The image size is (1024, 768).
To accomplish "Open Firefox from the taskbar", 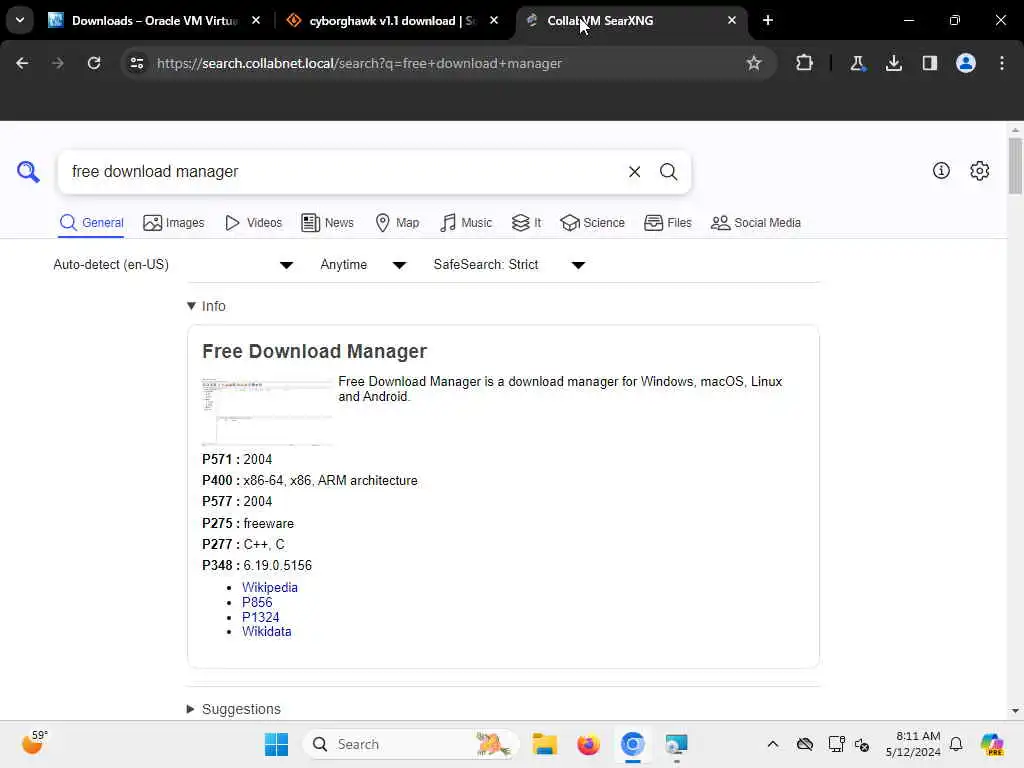I will tap(588, 744).
